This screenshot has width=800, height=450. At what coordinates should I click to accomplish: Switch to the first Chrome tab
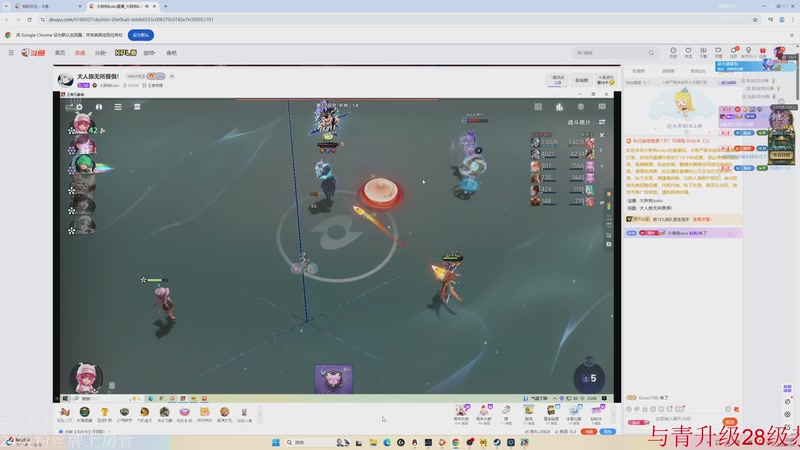tap(47, 6)
